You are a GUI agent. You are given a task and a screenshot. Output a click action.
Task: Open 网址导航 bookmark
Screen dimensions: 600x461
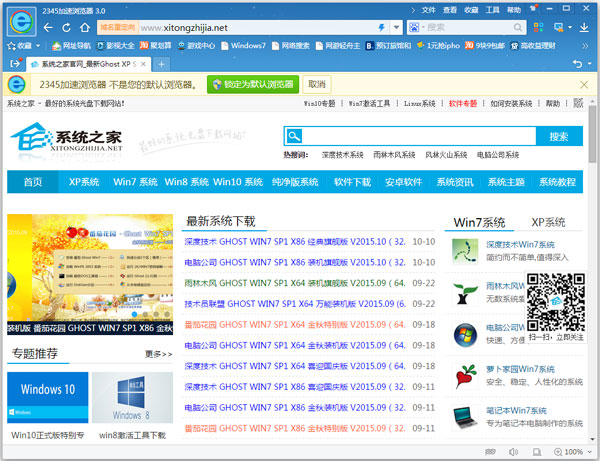pyautogui.click(x=71, y=46)
